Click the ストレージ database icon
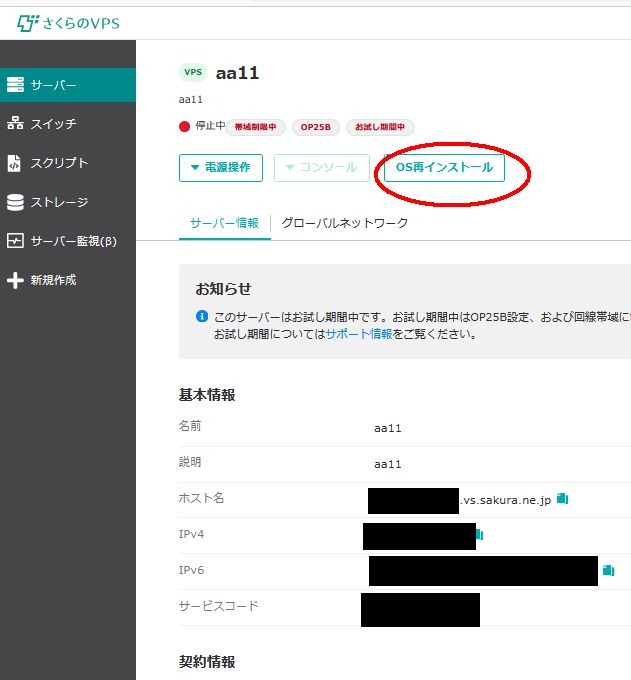Viewport: 631px width, 680px height. click(15, 202)
